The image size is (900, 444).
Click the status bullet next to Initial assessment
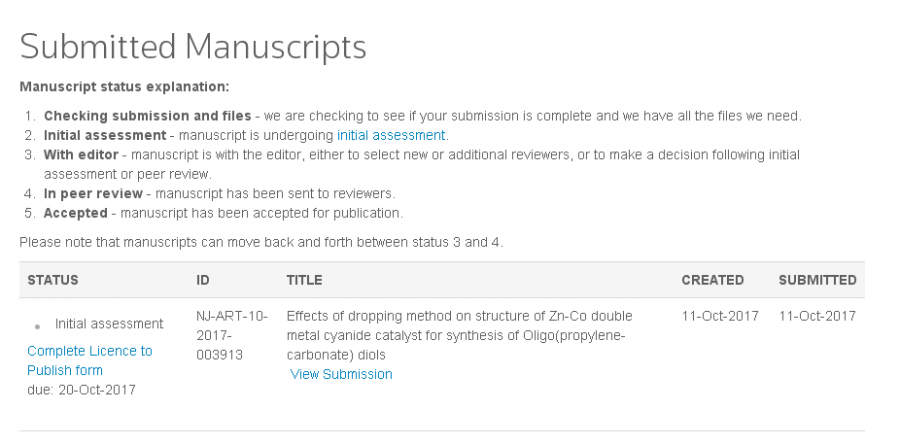click(38, 326)
